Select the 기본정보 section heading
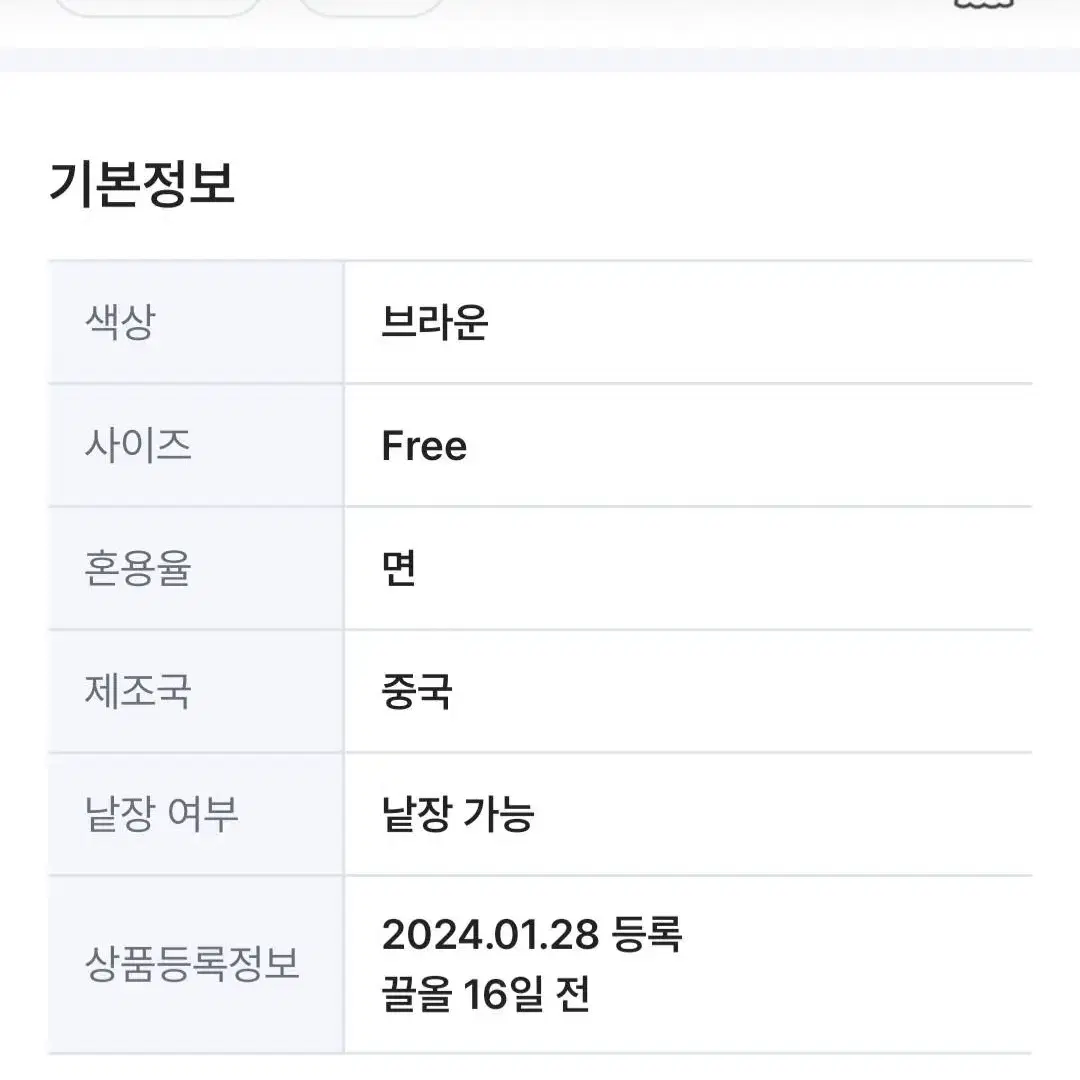Image resolution: width=1080 pixels, height=1080 pixels. 142,184
